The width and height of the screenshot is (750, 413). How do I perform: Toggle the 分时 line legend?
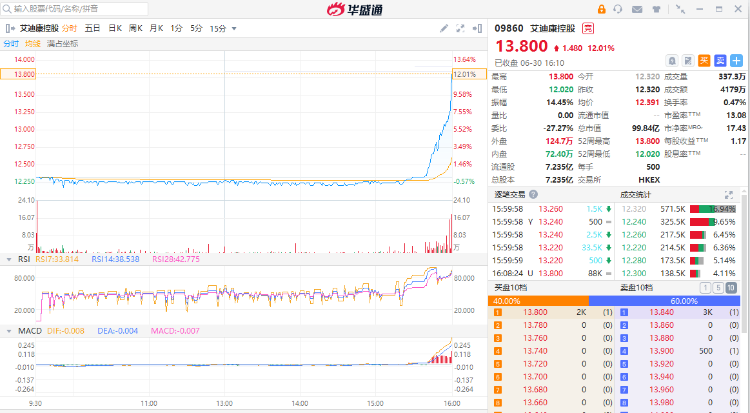pos(11,44)
